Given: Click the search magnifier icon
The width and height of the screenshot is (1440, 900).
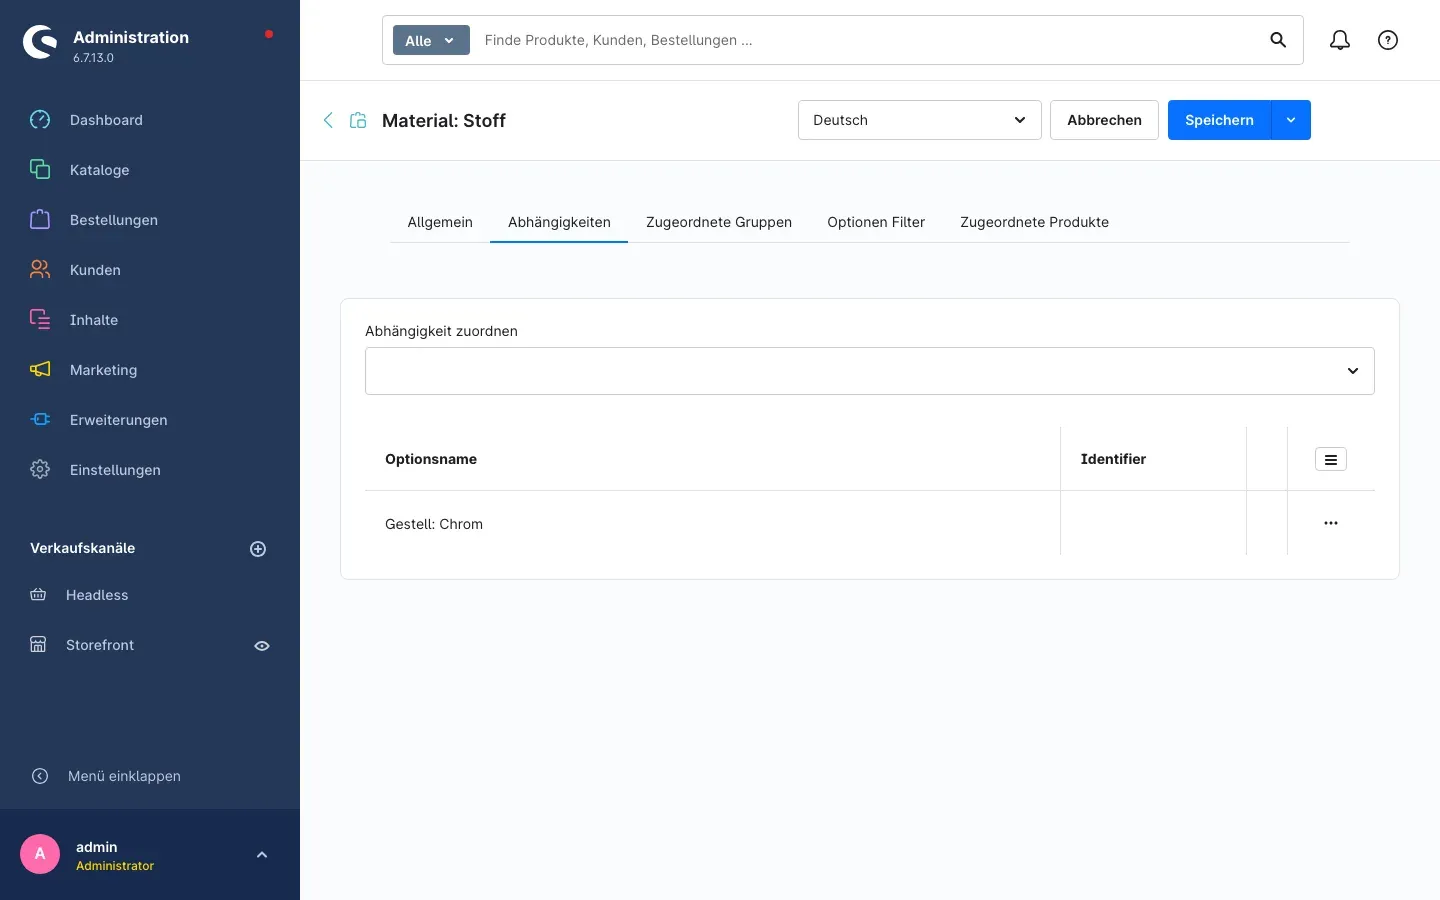Looking at the screenshot, I should [x=1278, y=40].
